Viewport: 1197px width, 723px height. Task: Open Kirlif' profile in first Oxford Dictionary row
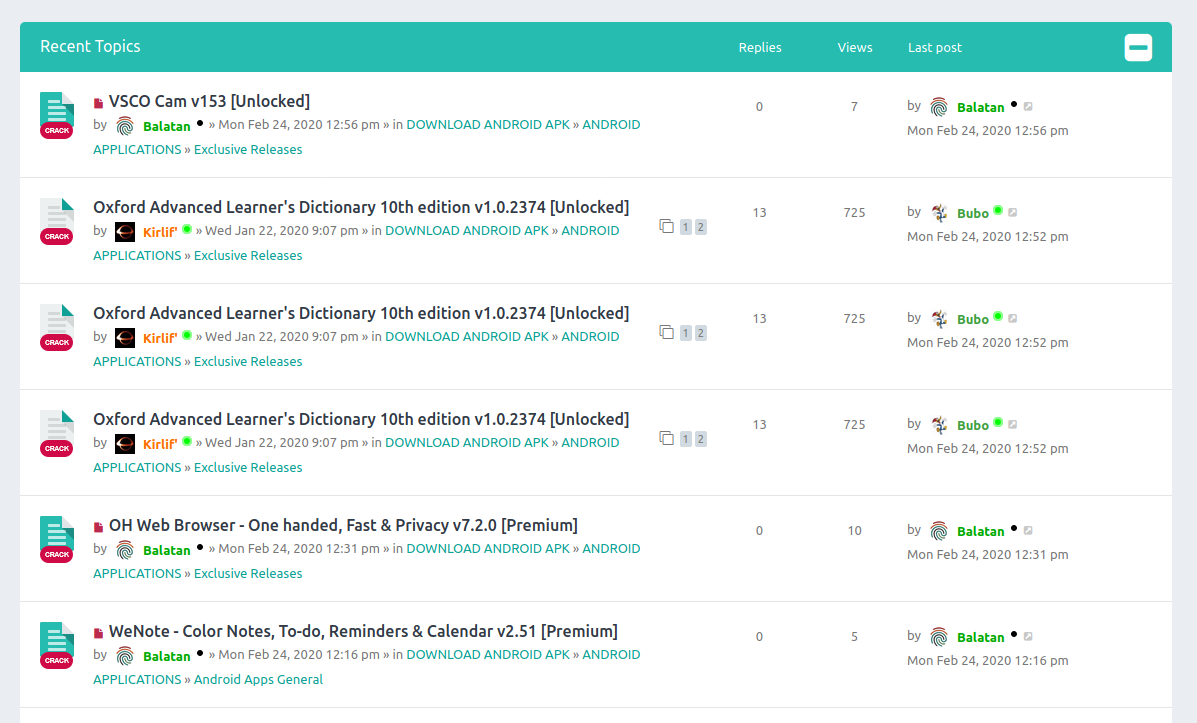160,232
